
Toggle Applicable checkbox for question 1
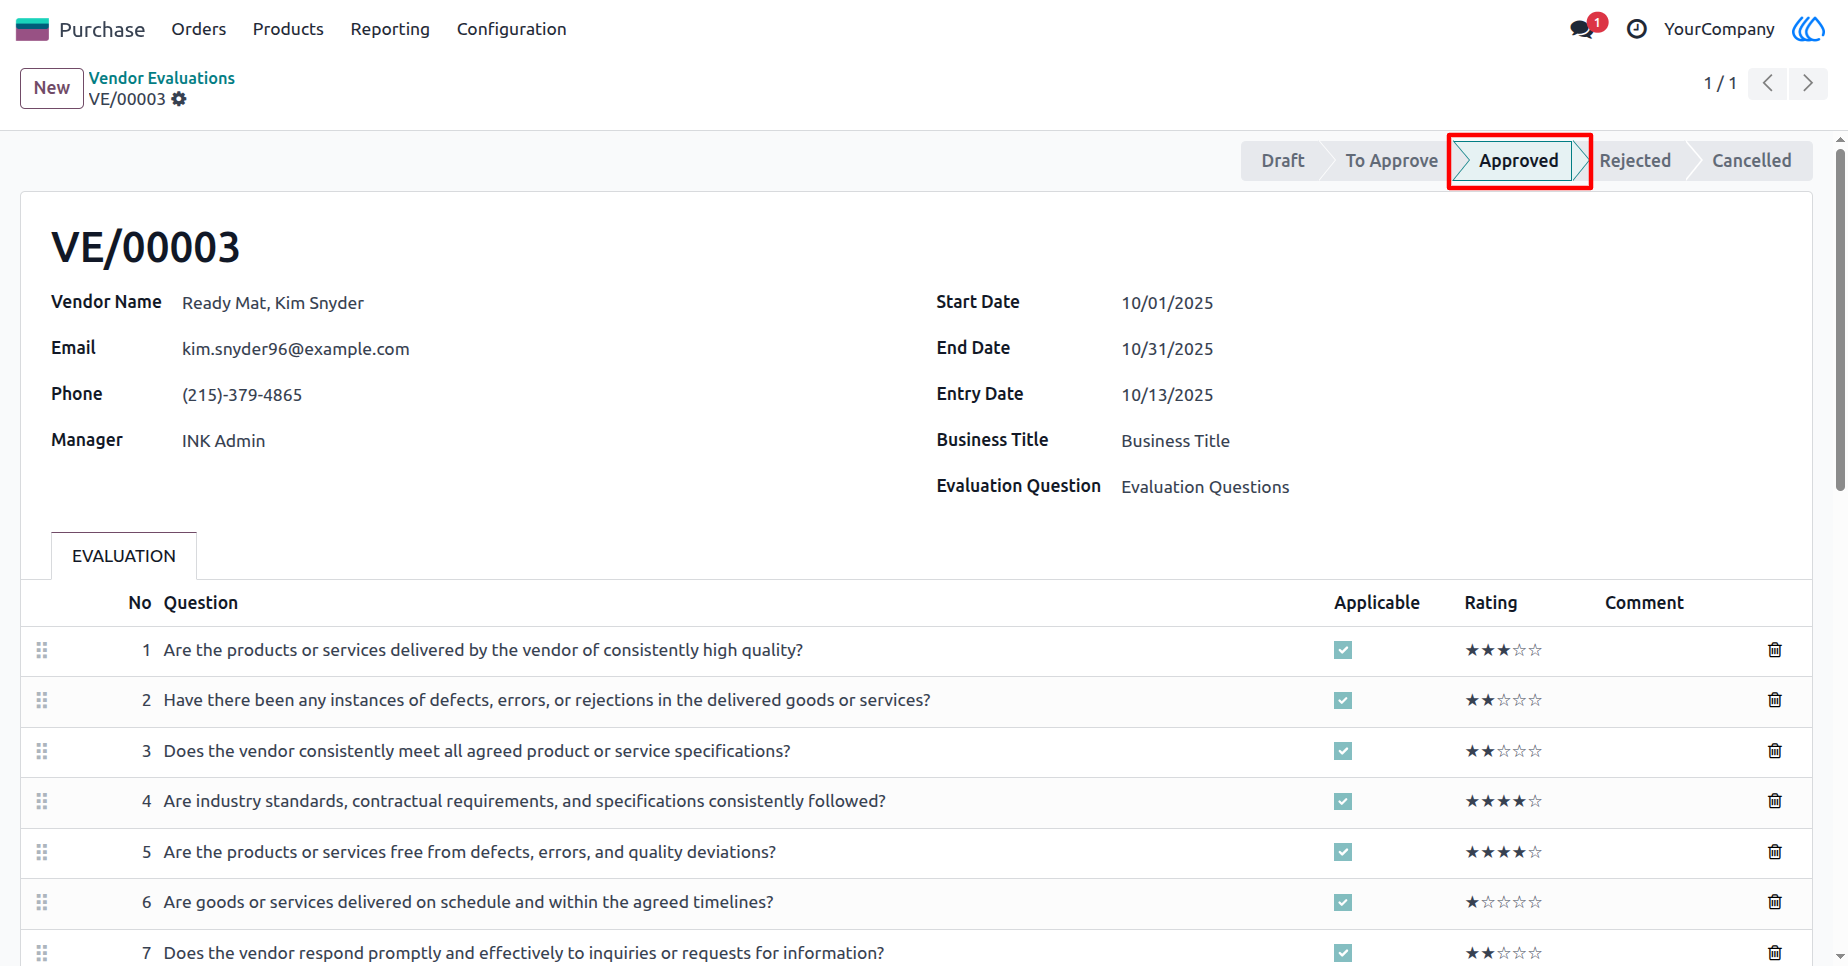1343,650
